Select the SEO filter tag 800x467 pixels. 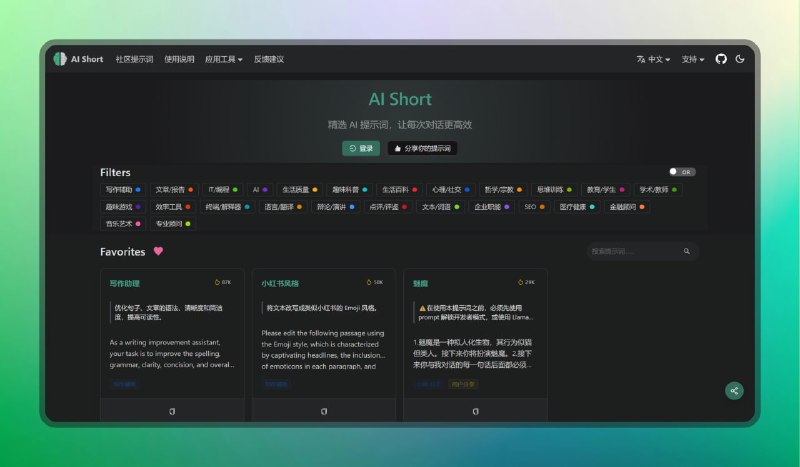534,207
